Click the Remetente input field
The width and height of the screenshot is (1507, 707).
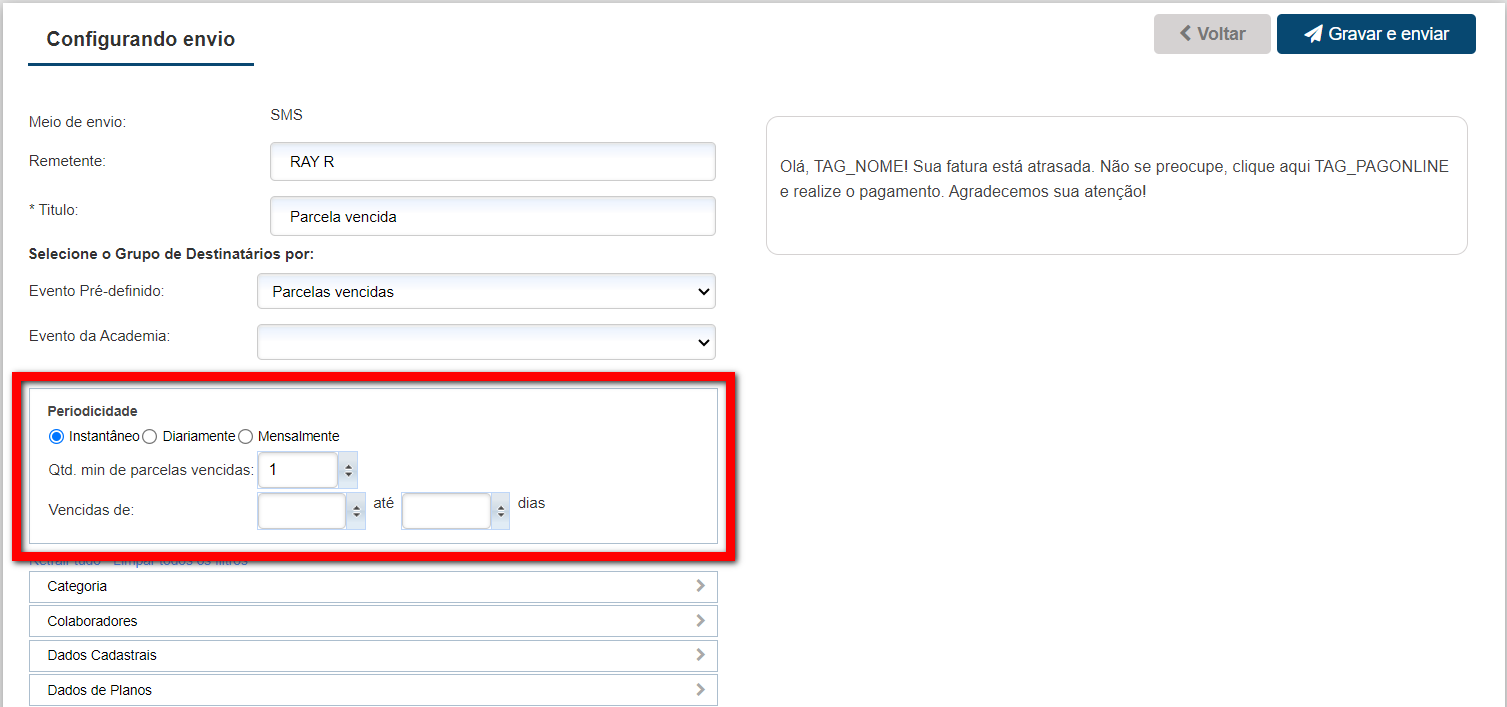coord(492,161)
